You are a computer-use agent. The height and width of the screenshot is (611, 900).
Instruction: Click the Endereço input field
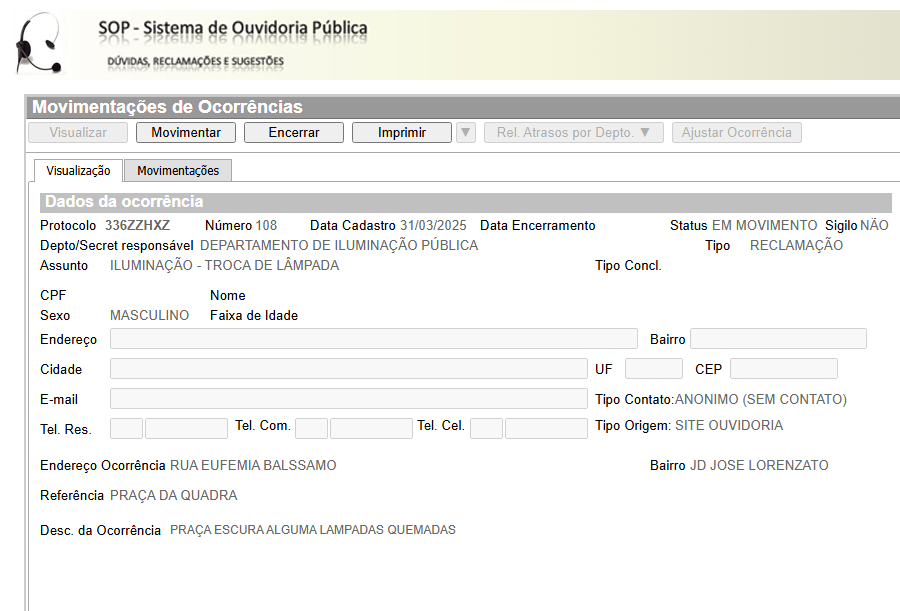point(373,339)
